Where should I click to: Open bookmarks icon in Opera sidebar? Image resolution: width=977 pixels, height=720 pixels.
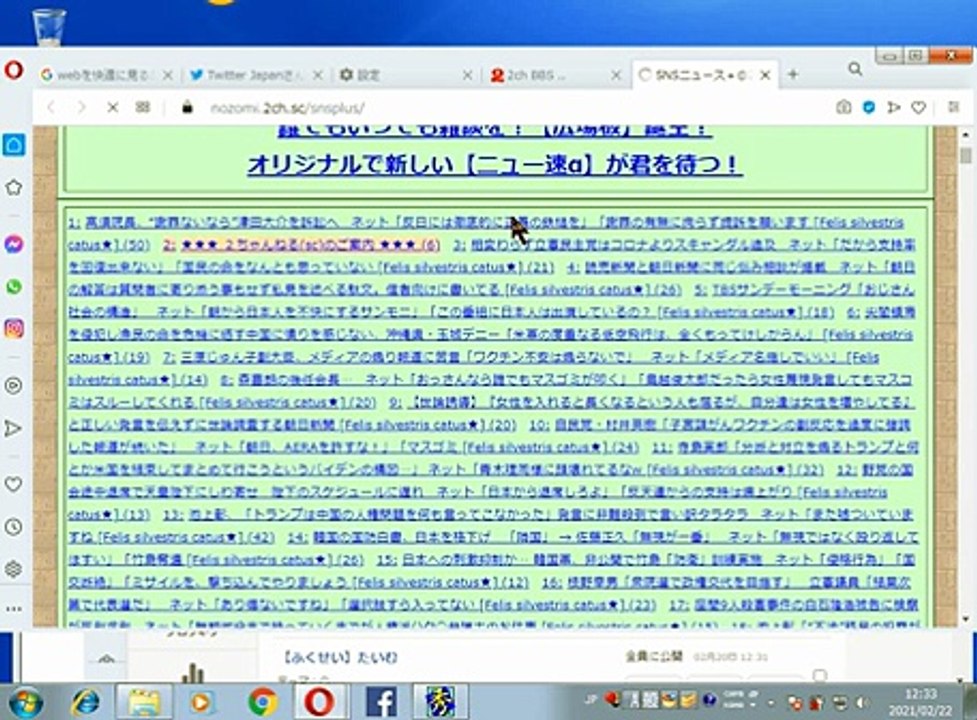14,187
